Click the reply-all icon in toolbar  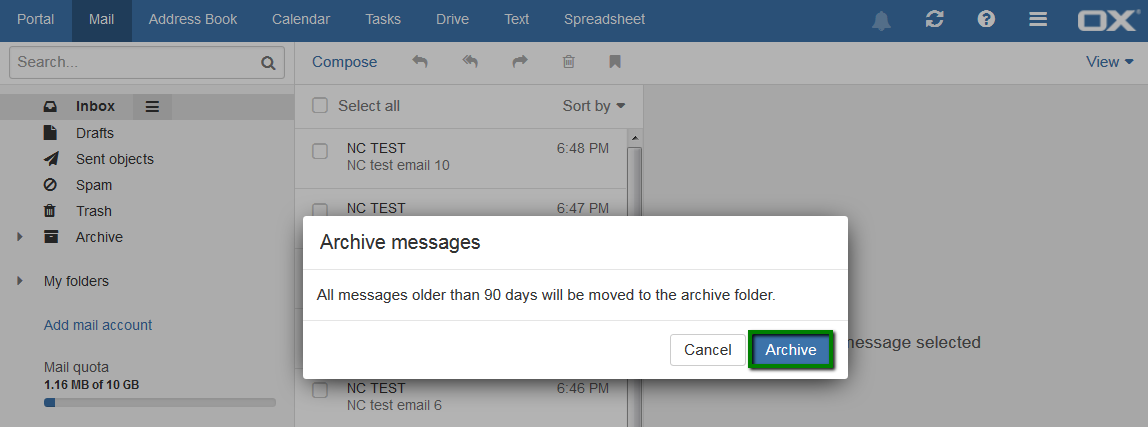click(470, 62)
